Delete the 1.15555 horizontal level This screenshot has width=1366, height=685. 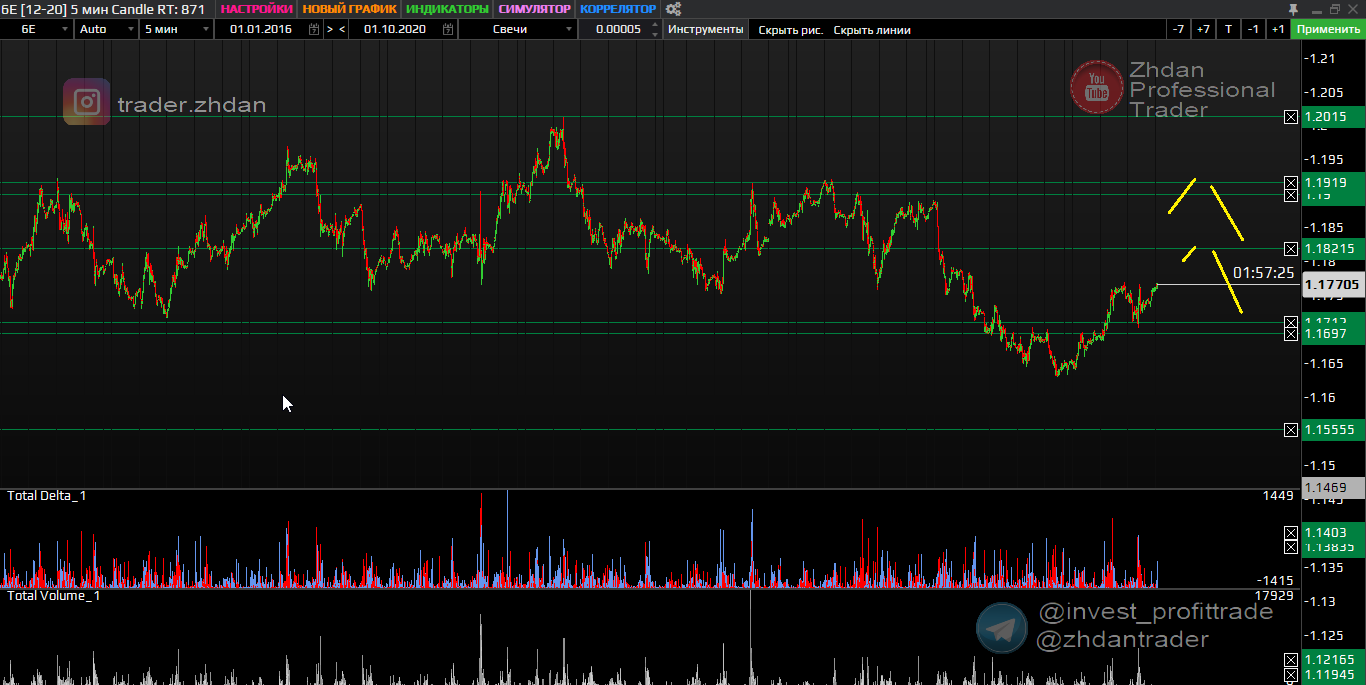[x=1291, y=430]
